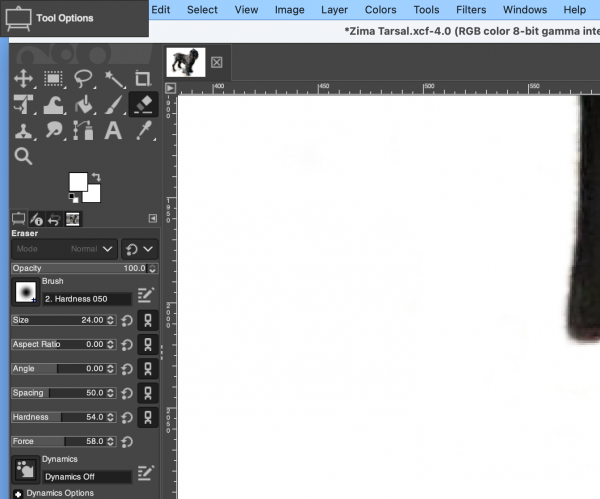
Task: Toggle link Angle to brush default
Action: (x=148, y=369)
